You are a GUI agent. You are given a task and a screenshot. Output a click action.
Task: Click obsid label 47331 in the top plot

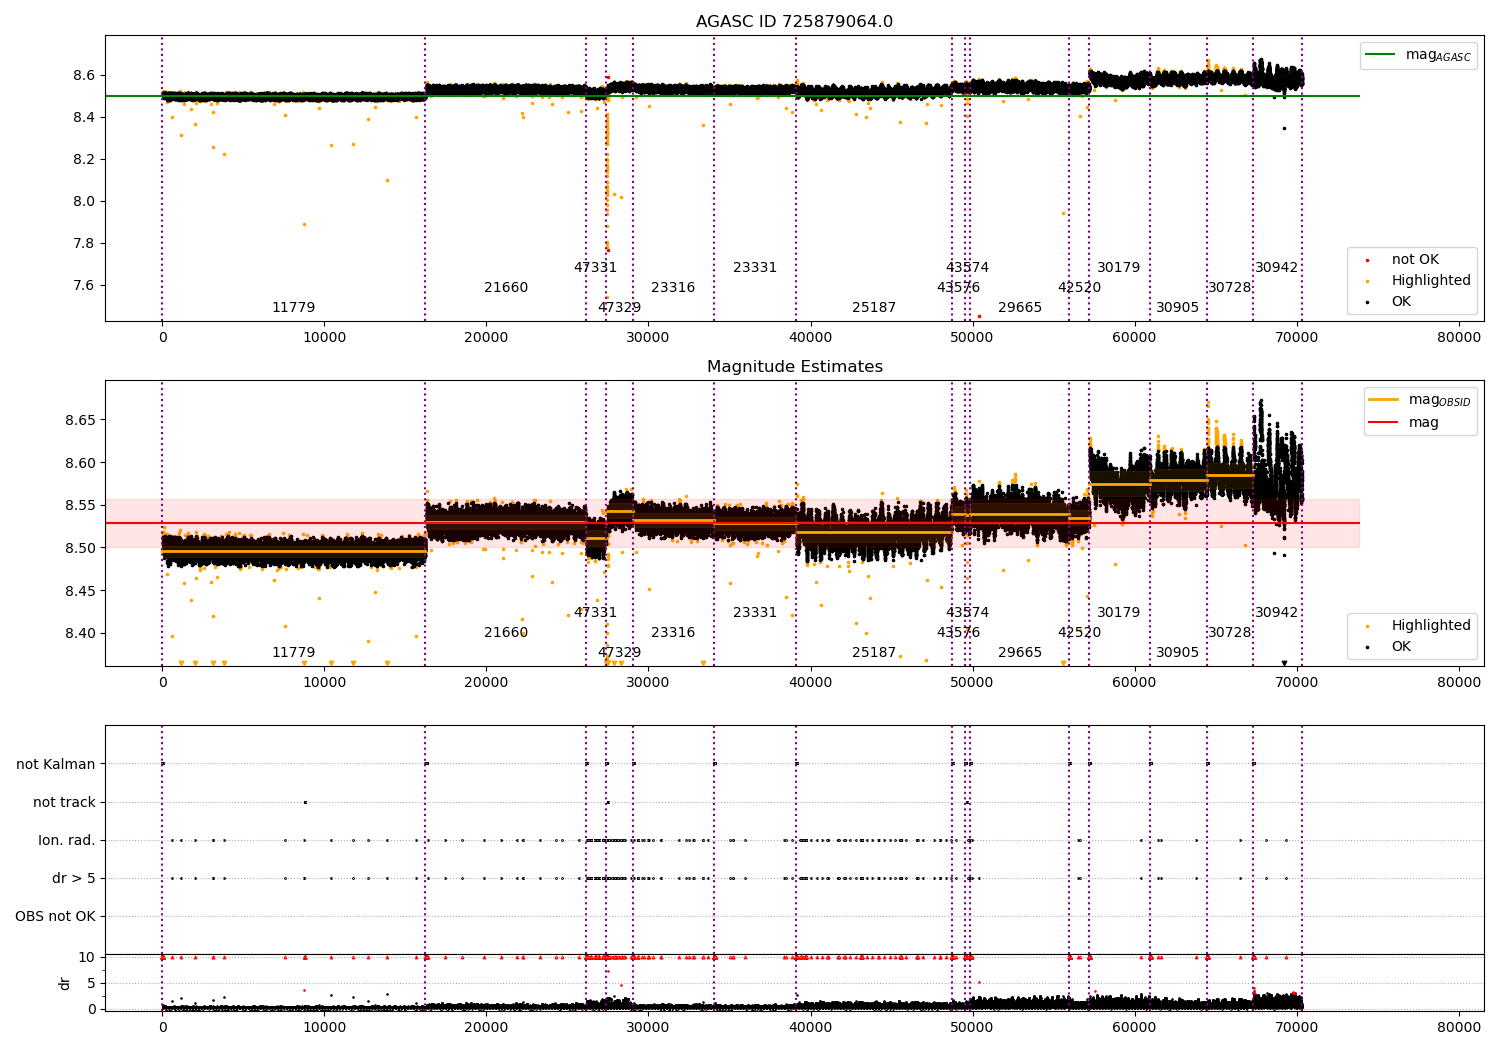(596, 268)
